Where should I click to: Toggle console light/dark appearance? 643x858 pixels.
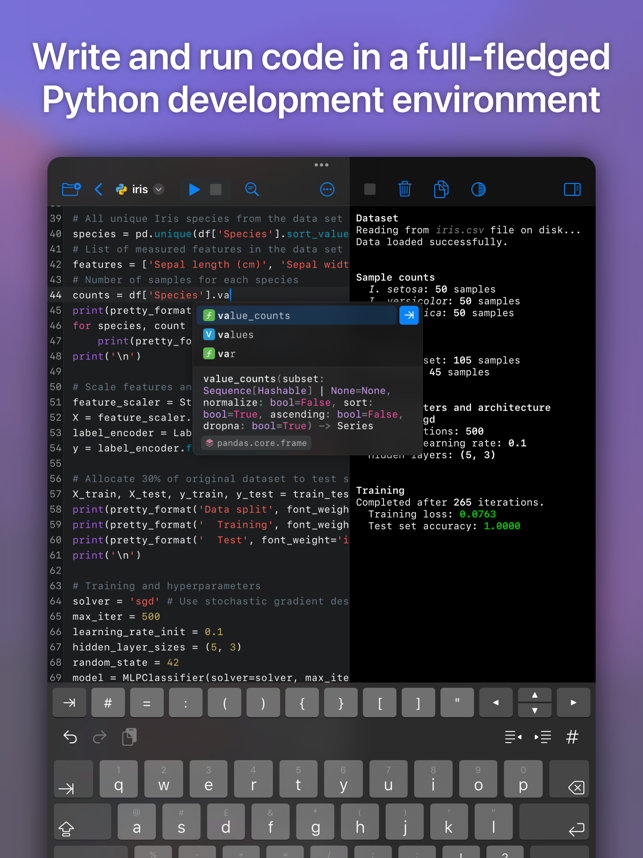coord(478,189)
